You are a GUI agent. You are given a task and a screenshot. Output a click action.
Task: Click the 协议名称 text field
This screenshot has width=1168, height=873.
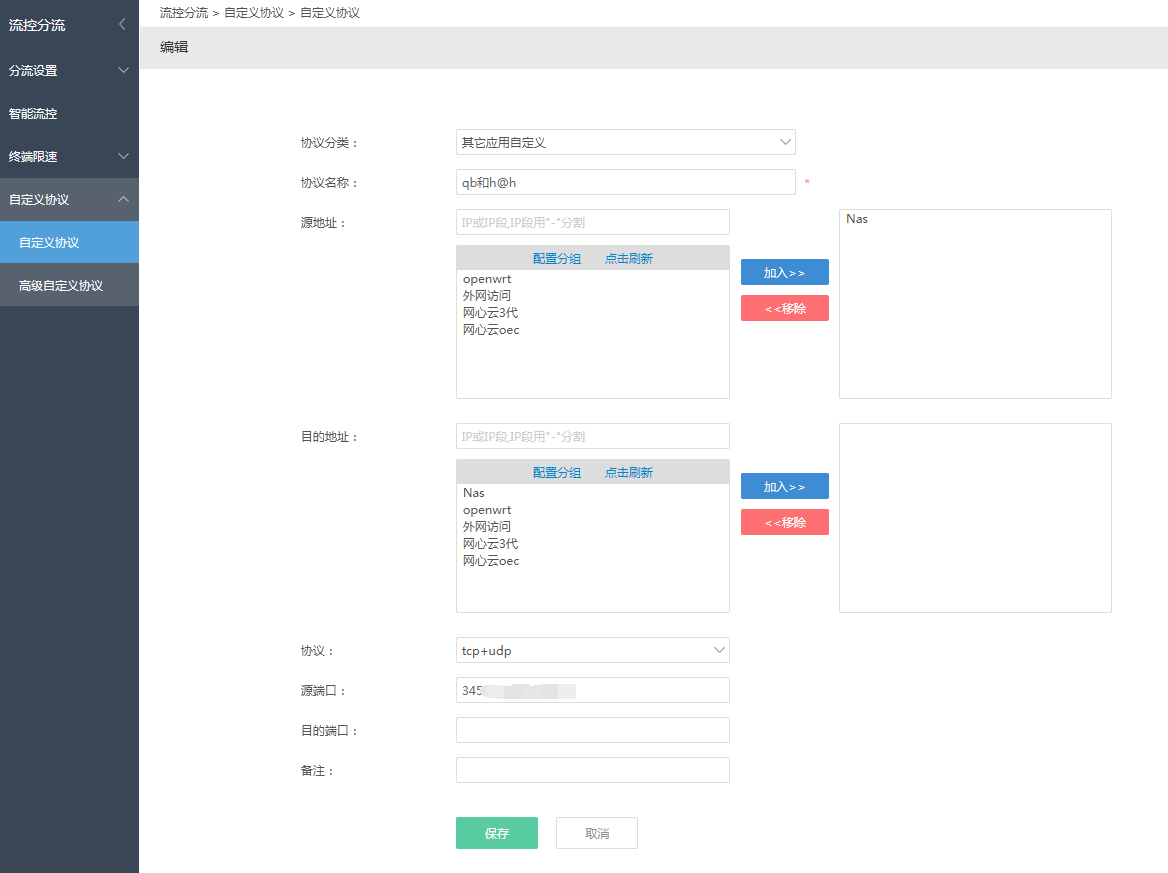[x=625, y=183]
